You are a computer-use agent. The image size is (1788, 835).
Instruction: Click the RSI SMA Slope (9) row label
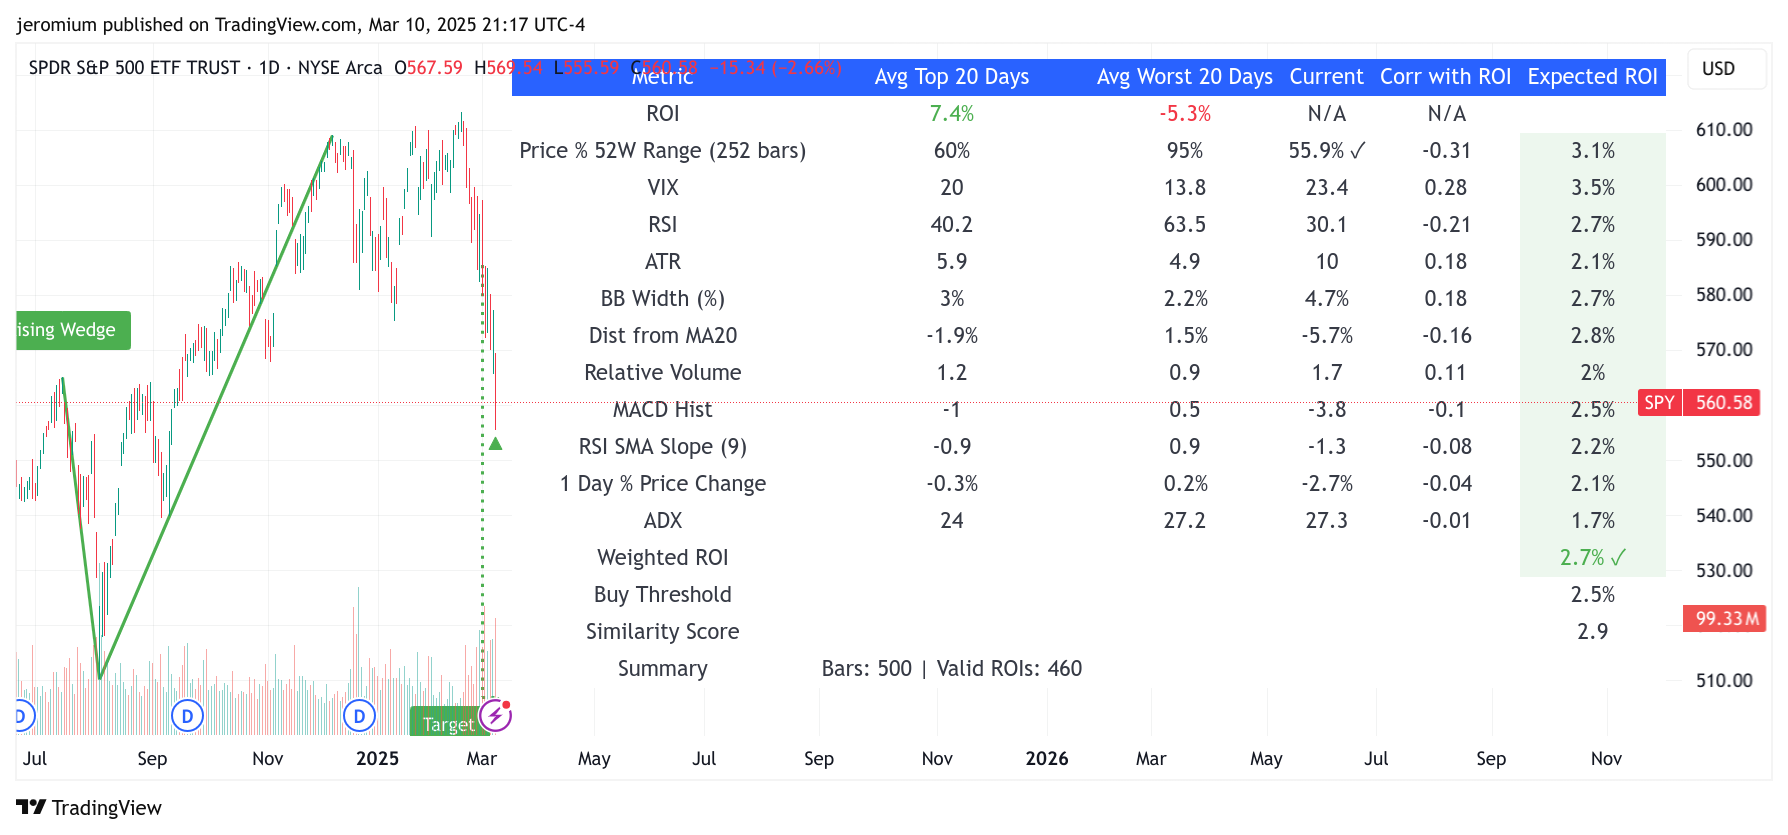663,447
